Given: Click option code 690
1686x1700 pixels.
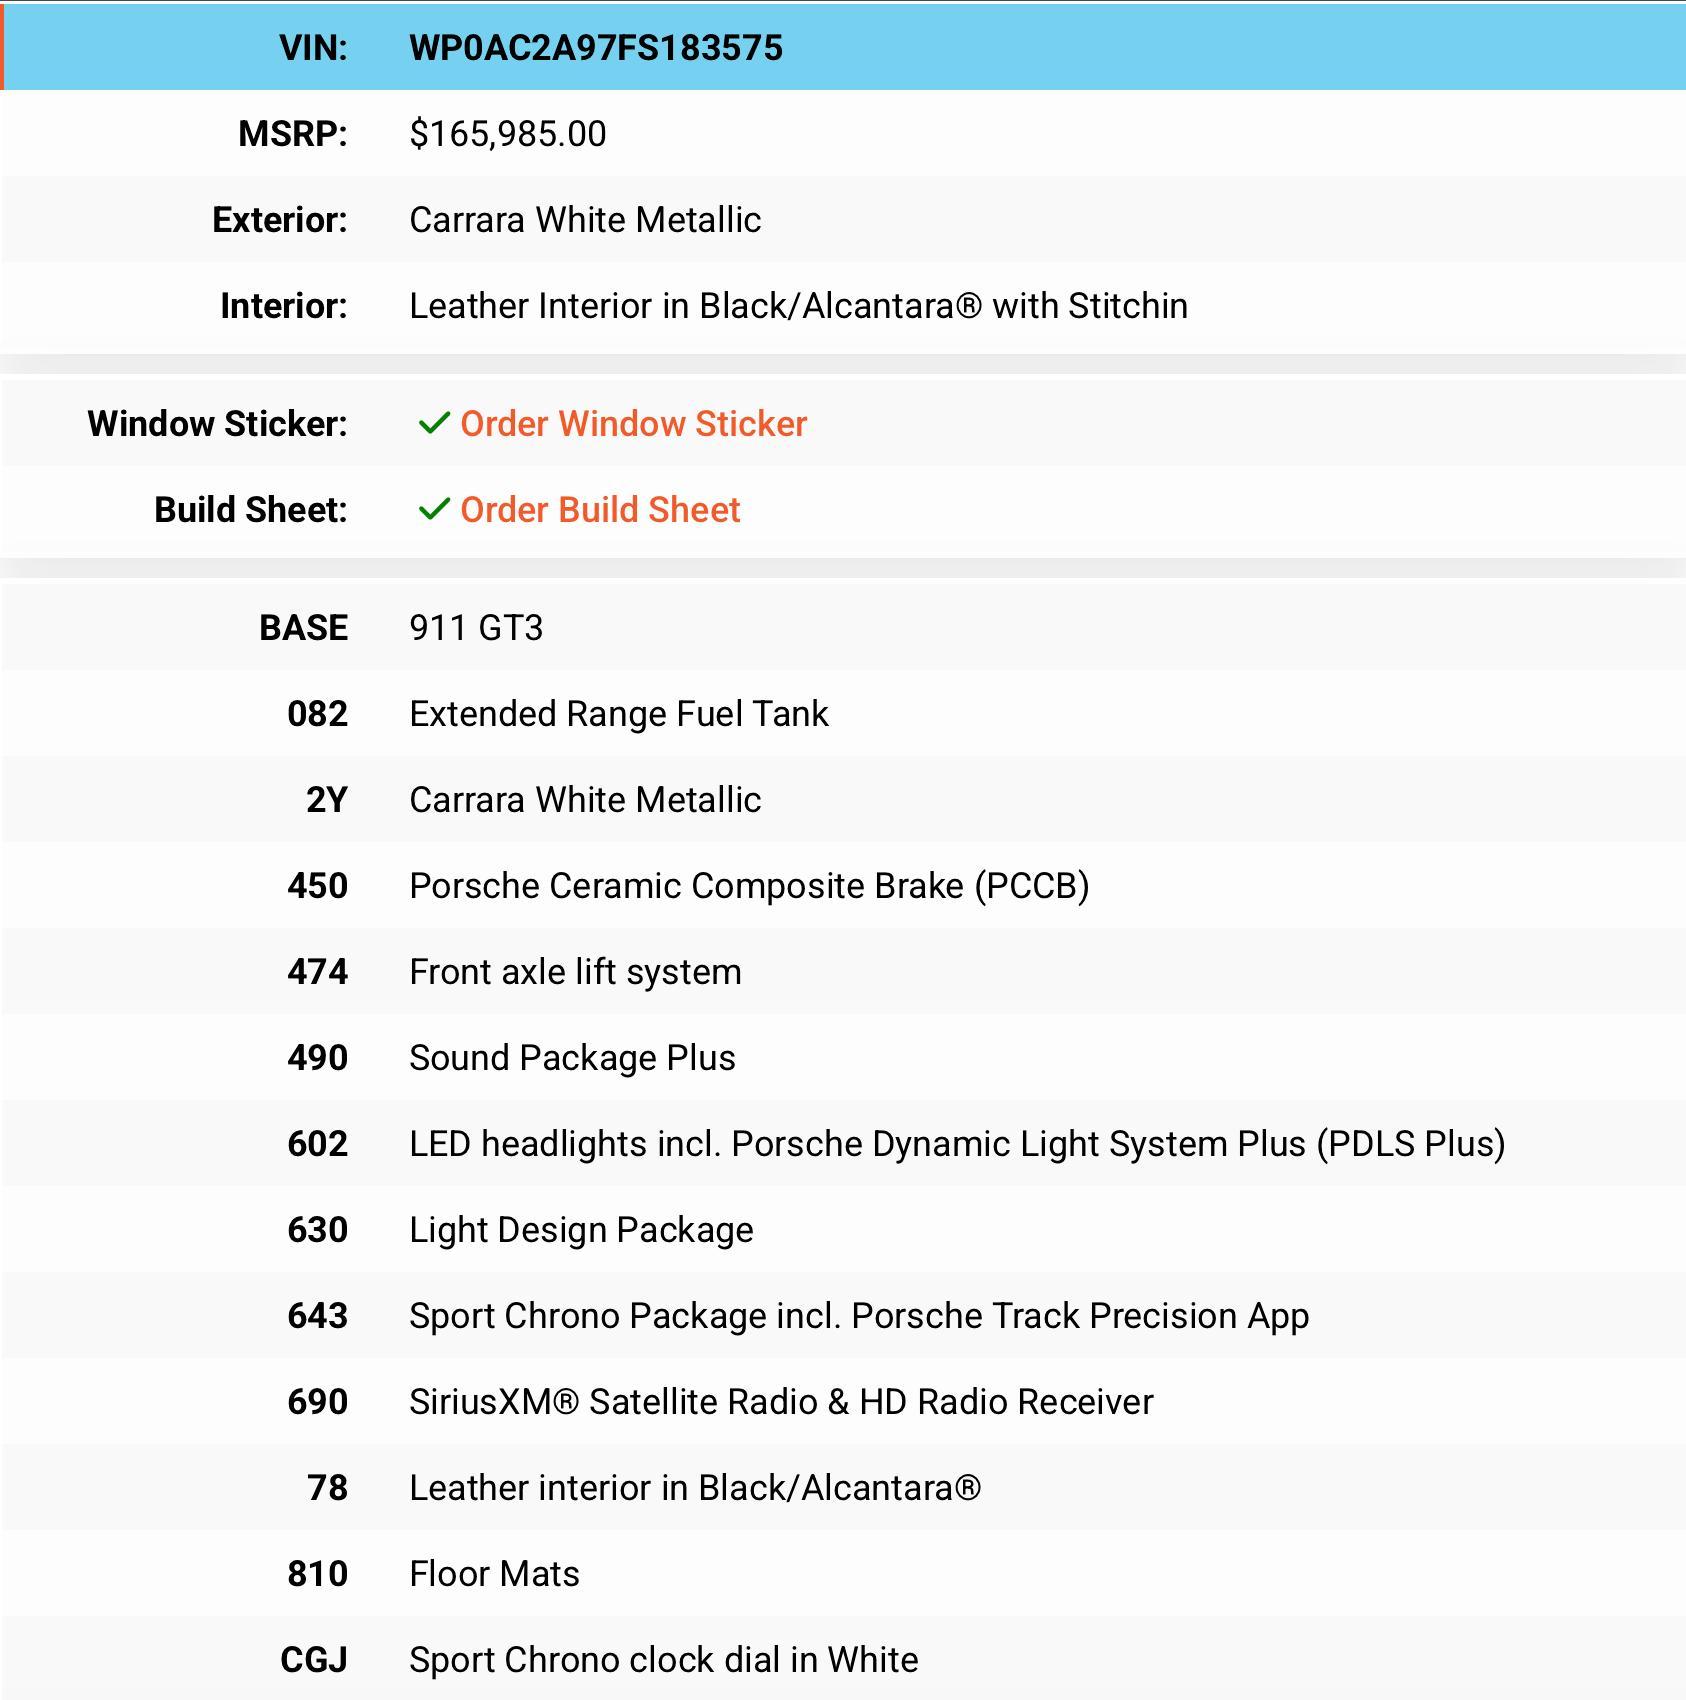Looking at the screenshot, I should pos(318,1402).
